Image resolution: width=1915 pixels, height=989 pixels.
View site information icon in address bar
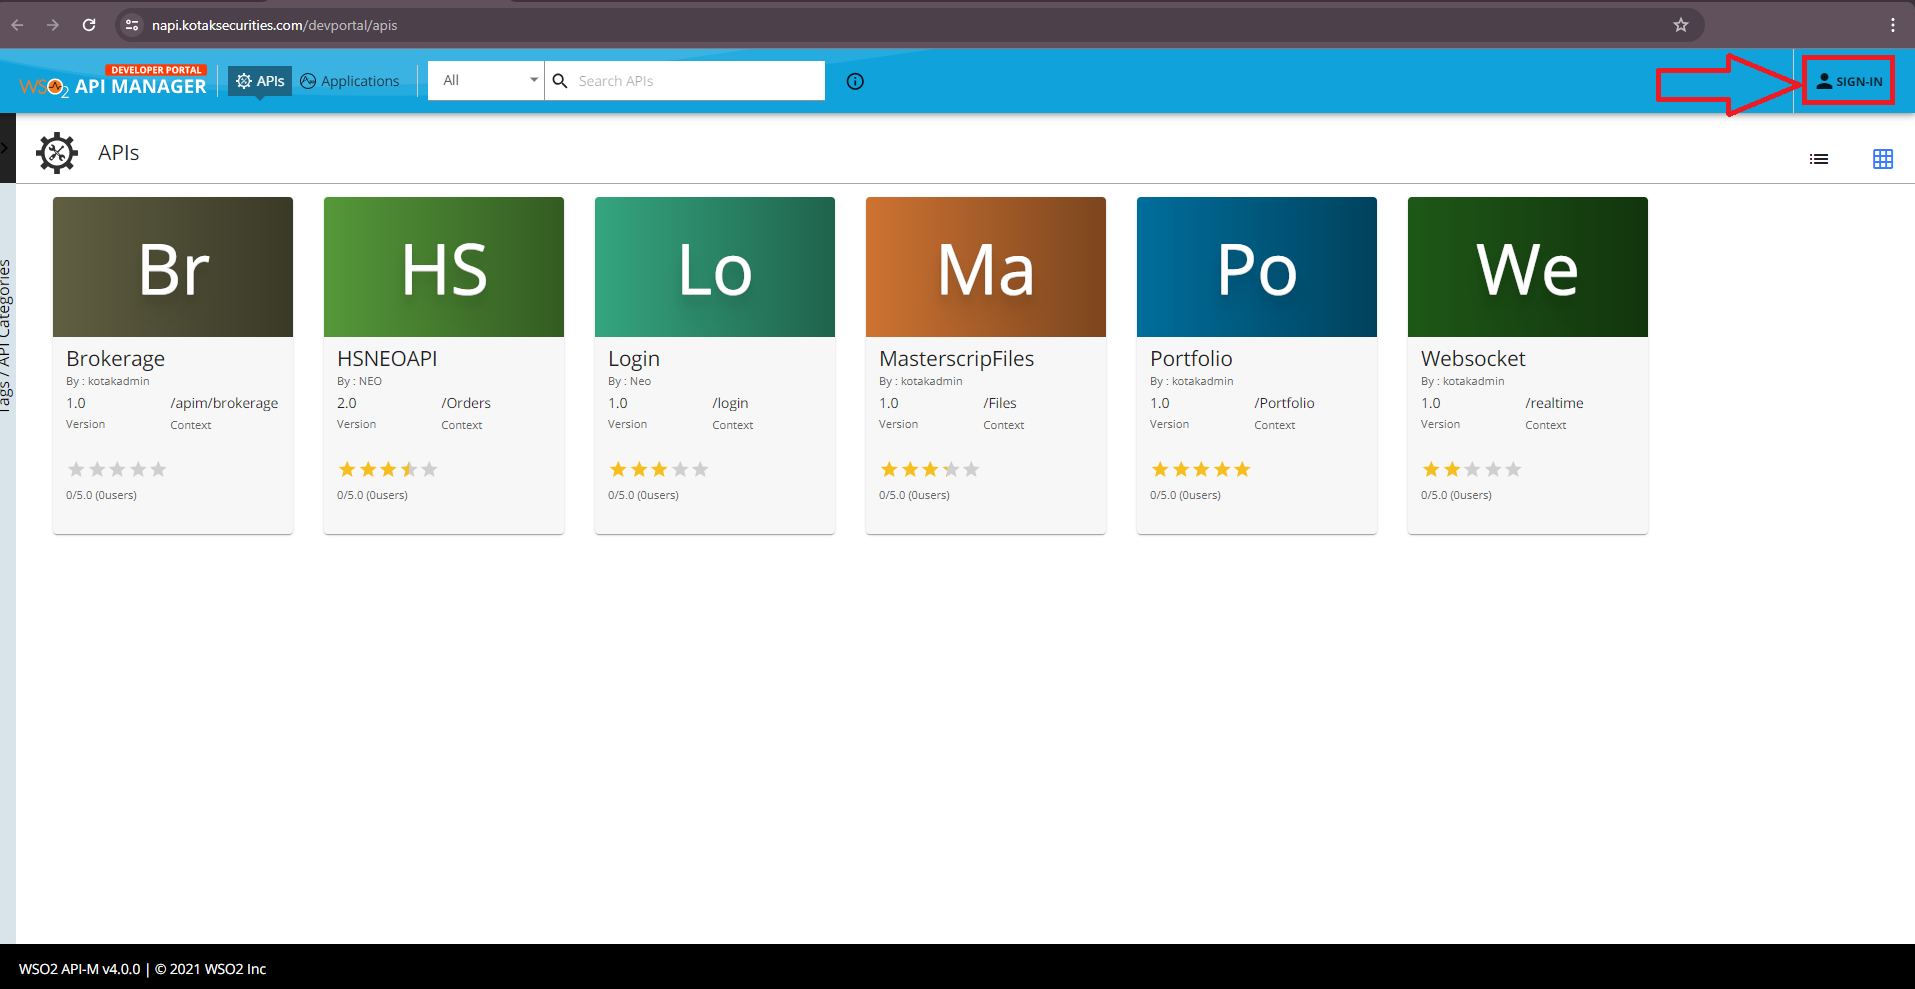point(132,25)
